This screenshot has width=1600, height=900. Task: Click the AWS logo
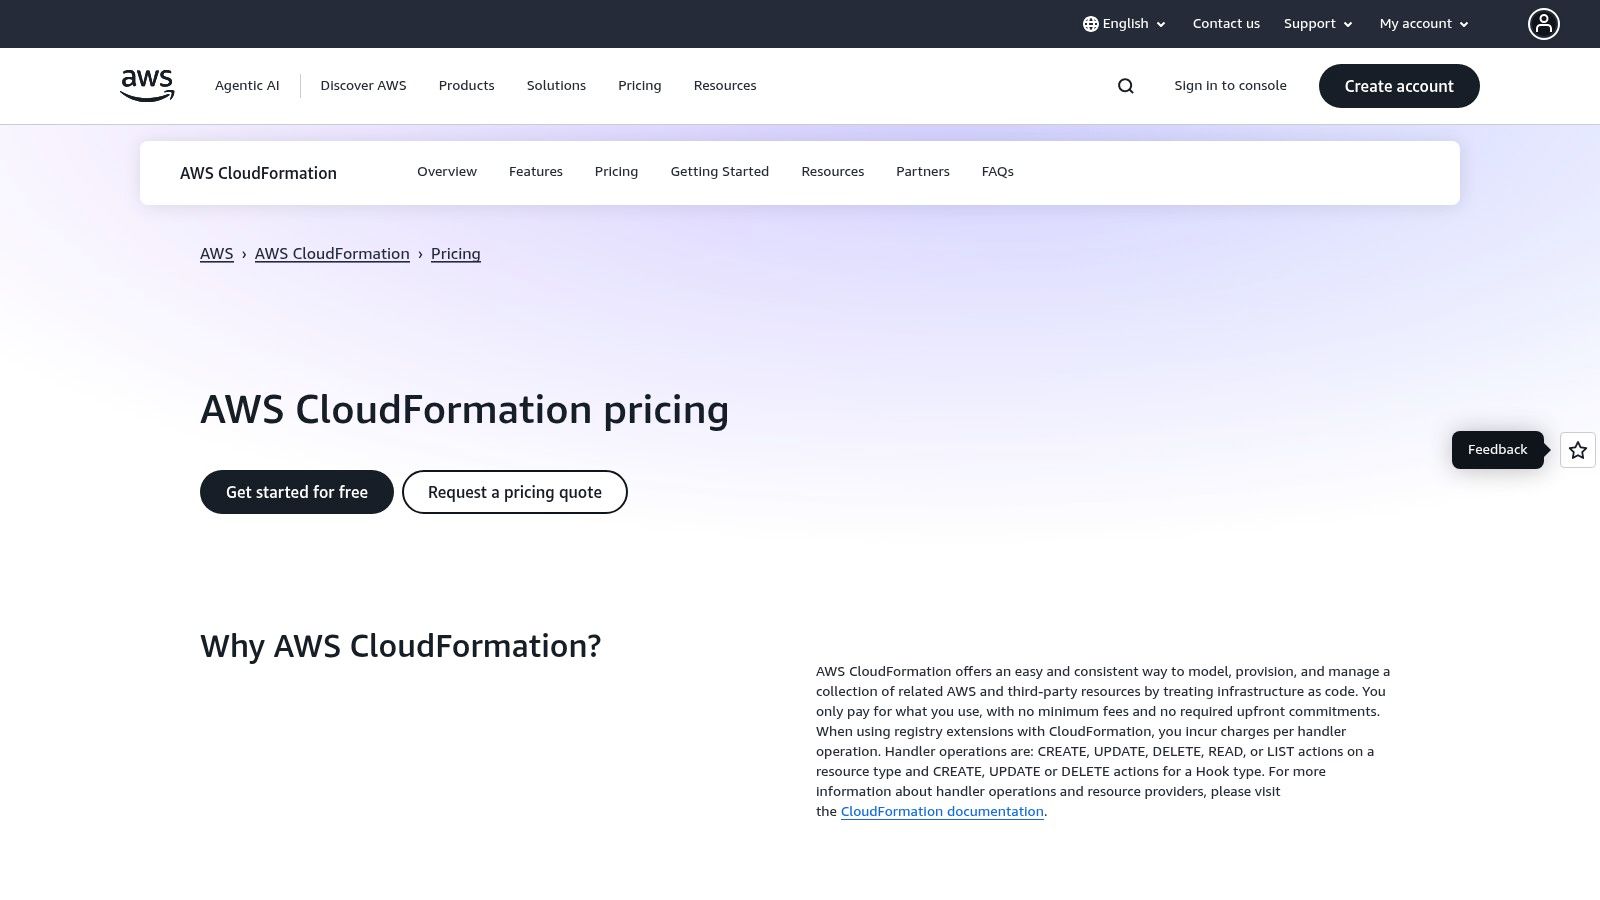tap(147, 86)
